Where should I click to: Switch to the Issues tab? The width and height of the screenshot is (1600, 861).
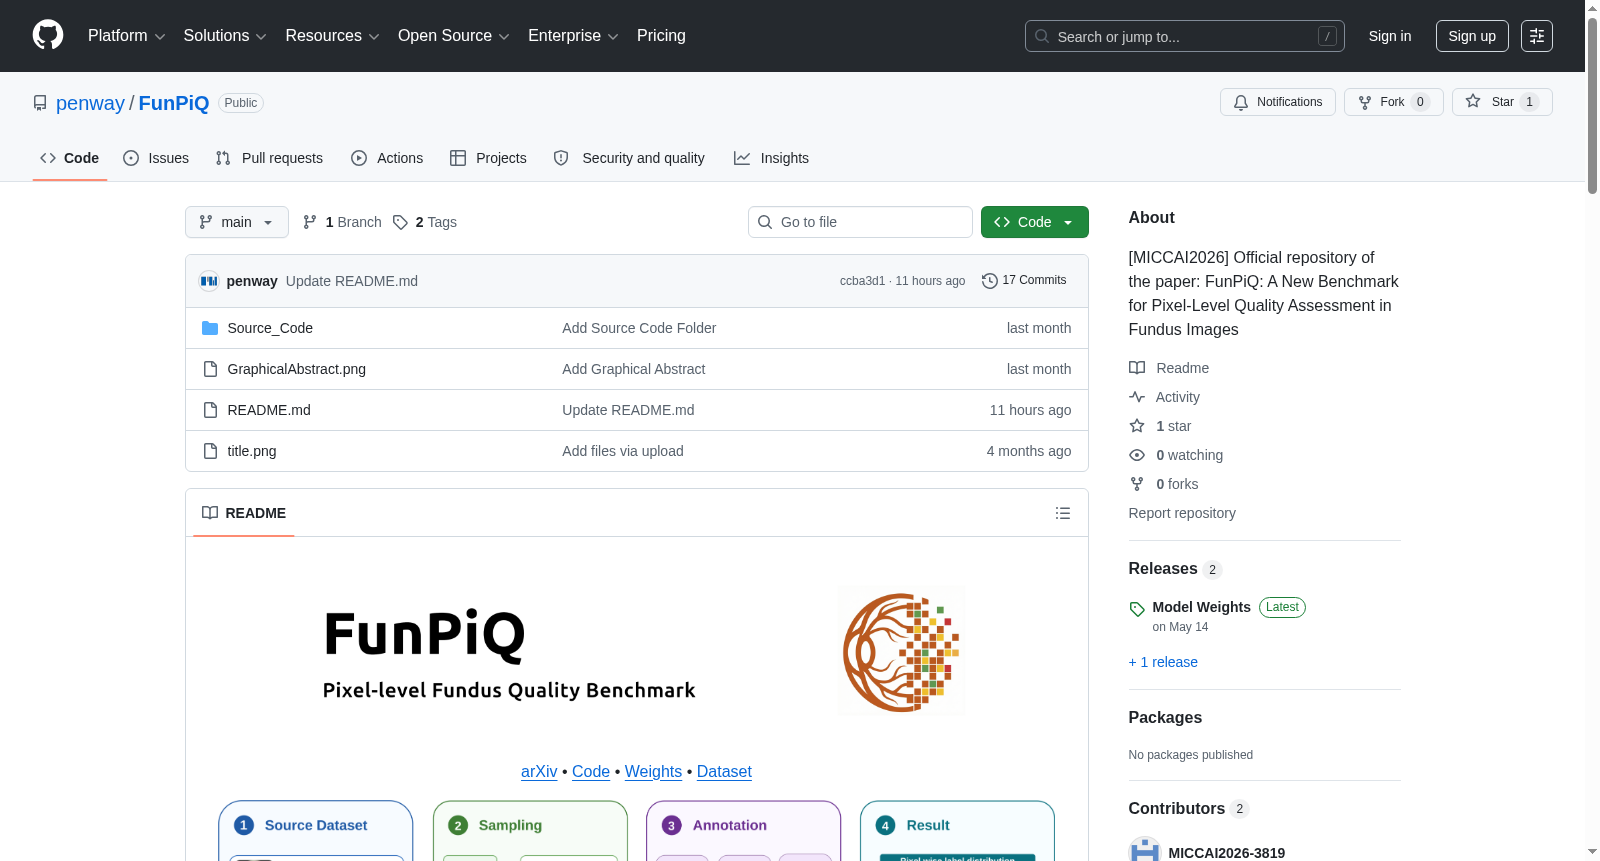(x=156, y=158)
